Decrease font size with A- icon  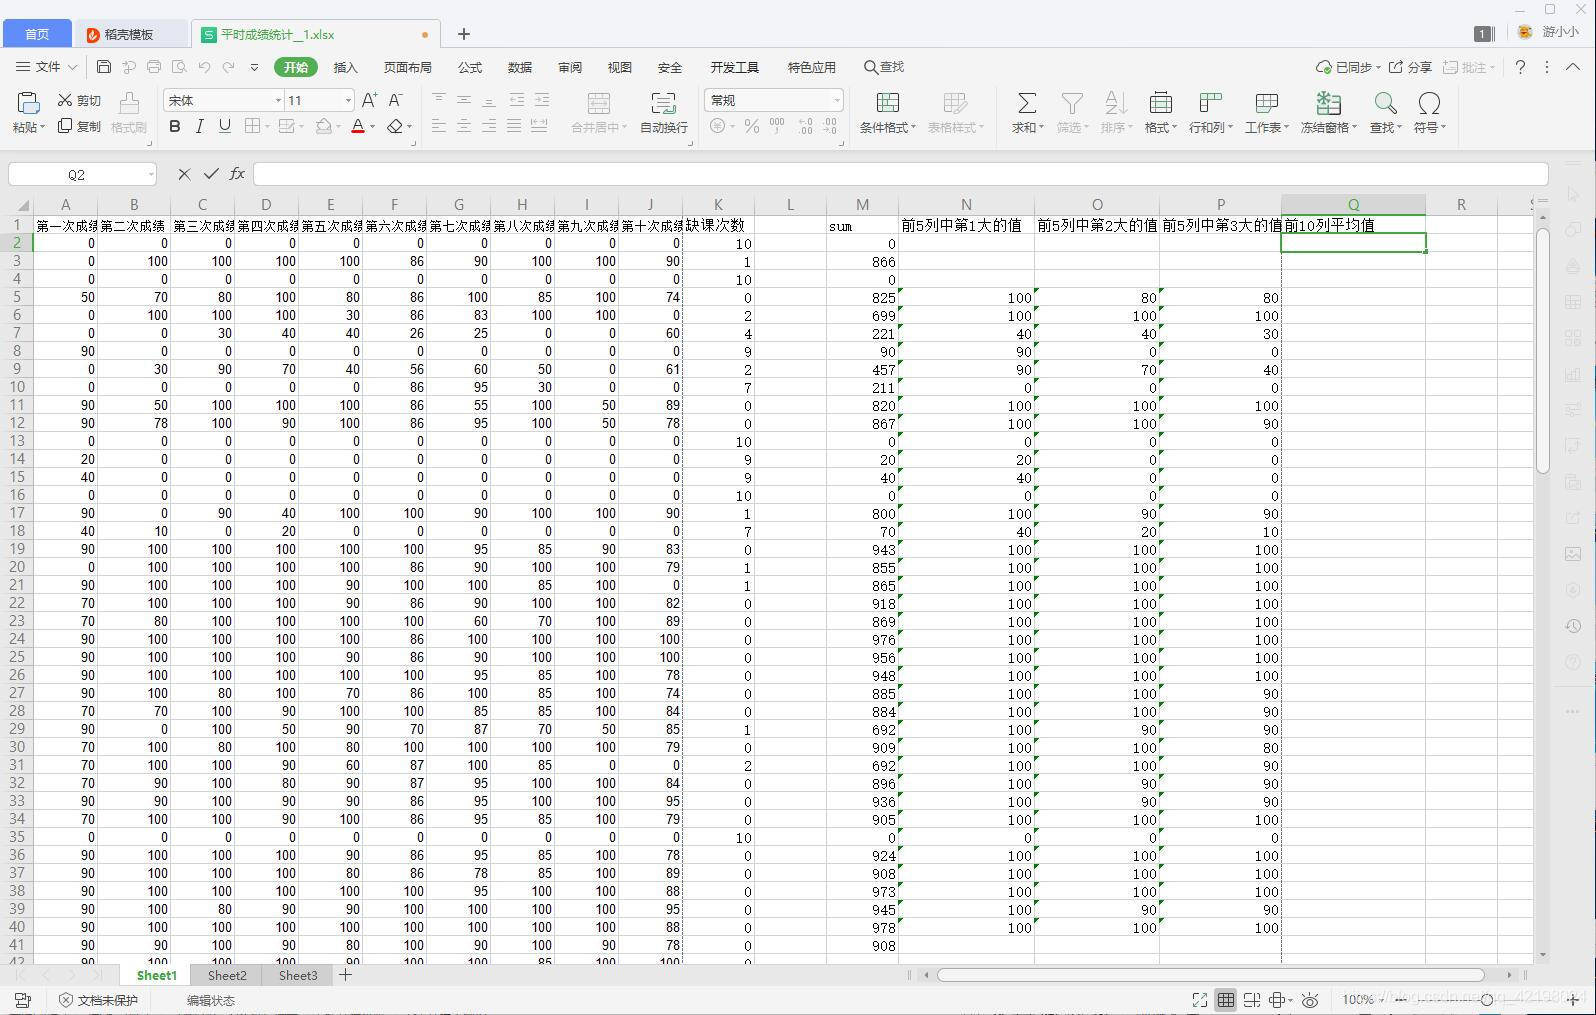[x=395, y=100]
